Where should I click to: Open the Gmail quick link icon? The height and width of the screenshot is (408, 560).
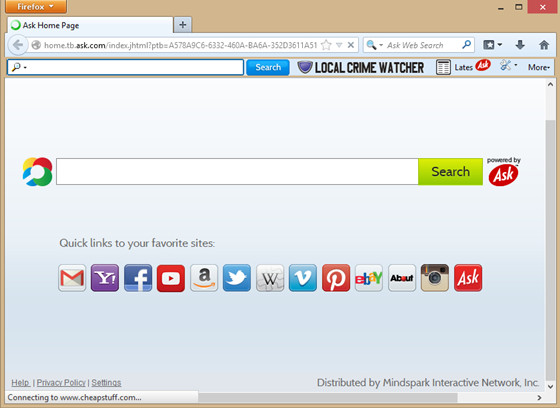pos(72,278)
